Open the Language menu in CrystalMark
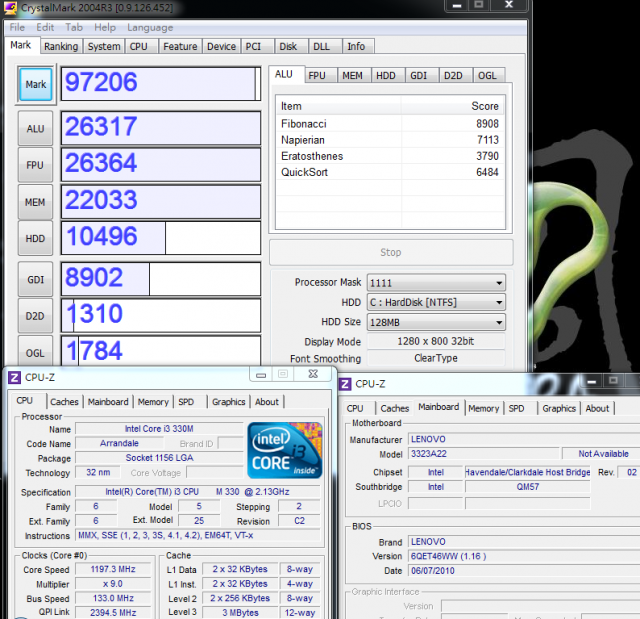 click(150, 27)
